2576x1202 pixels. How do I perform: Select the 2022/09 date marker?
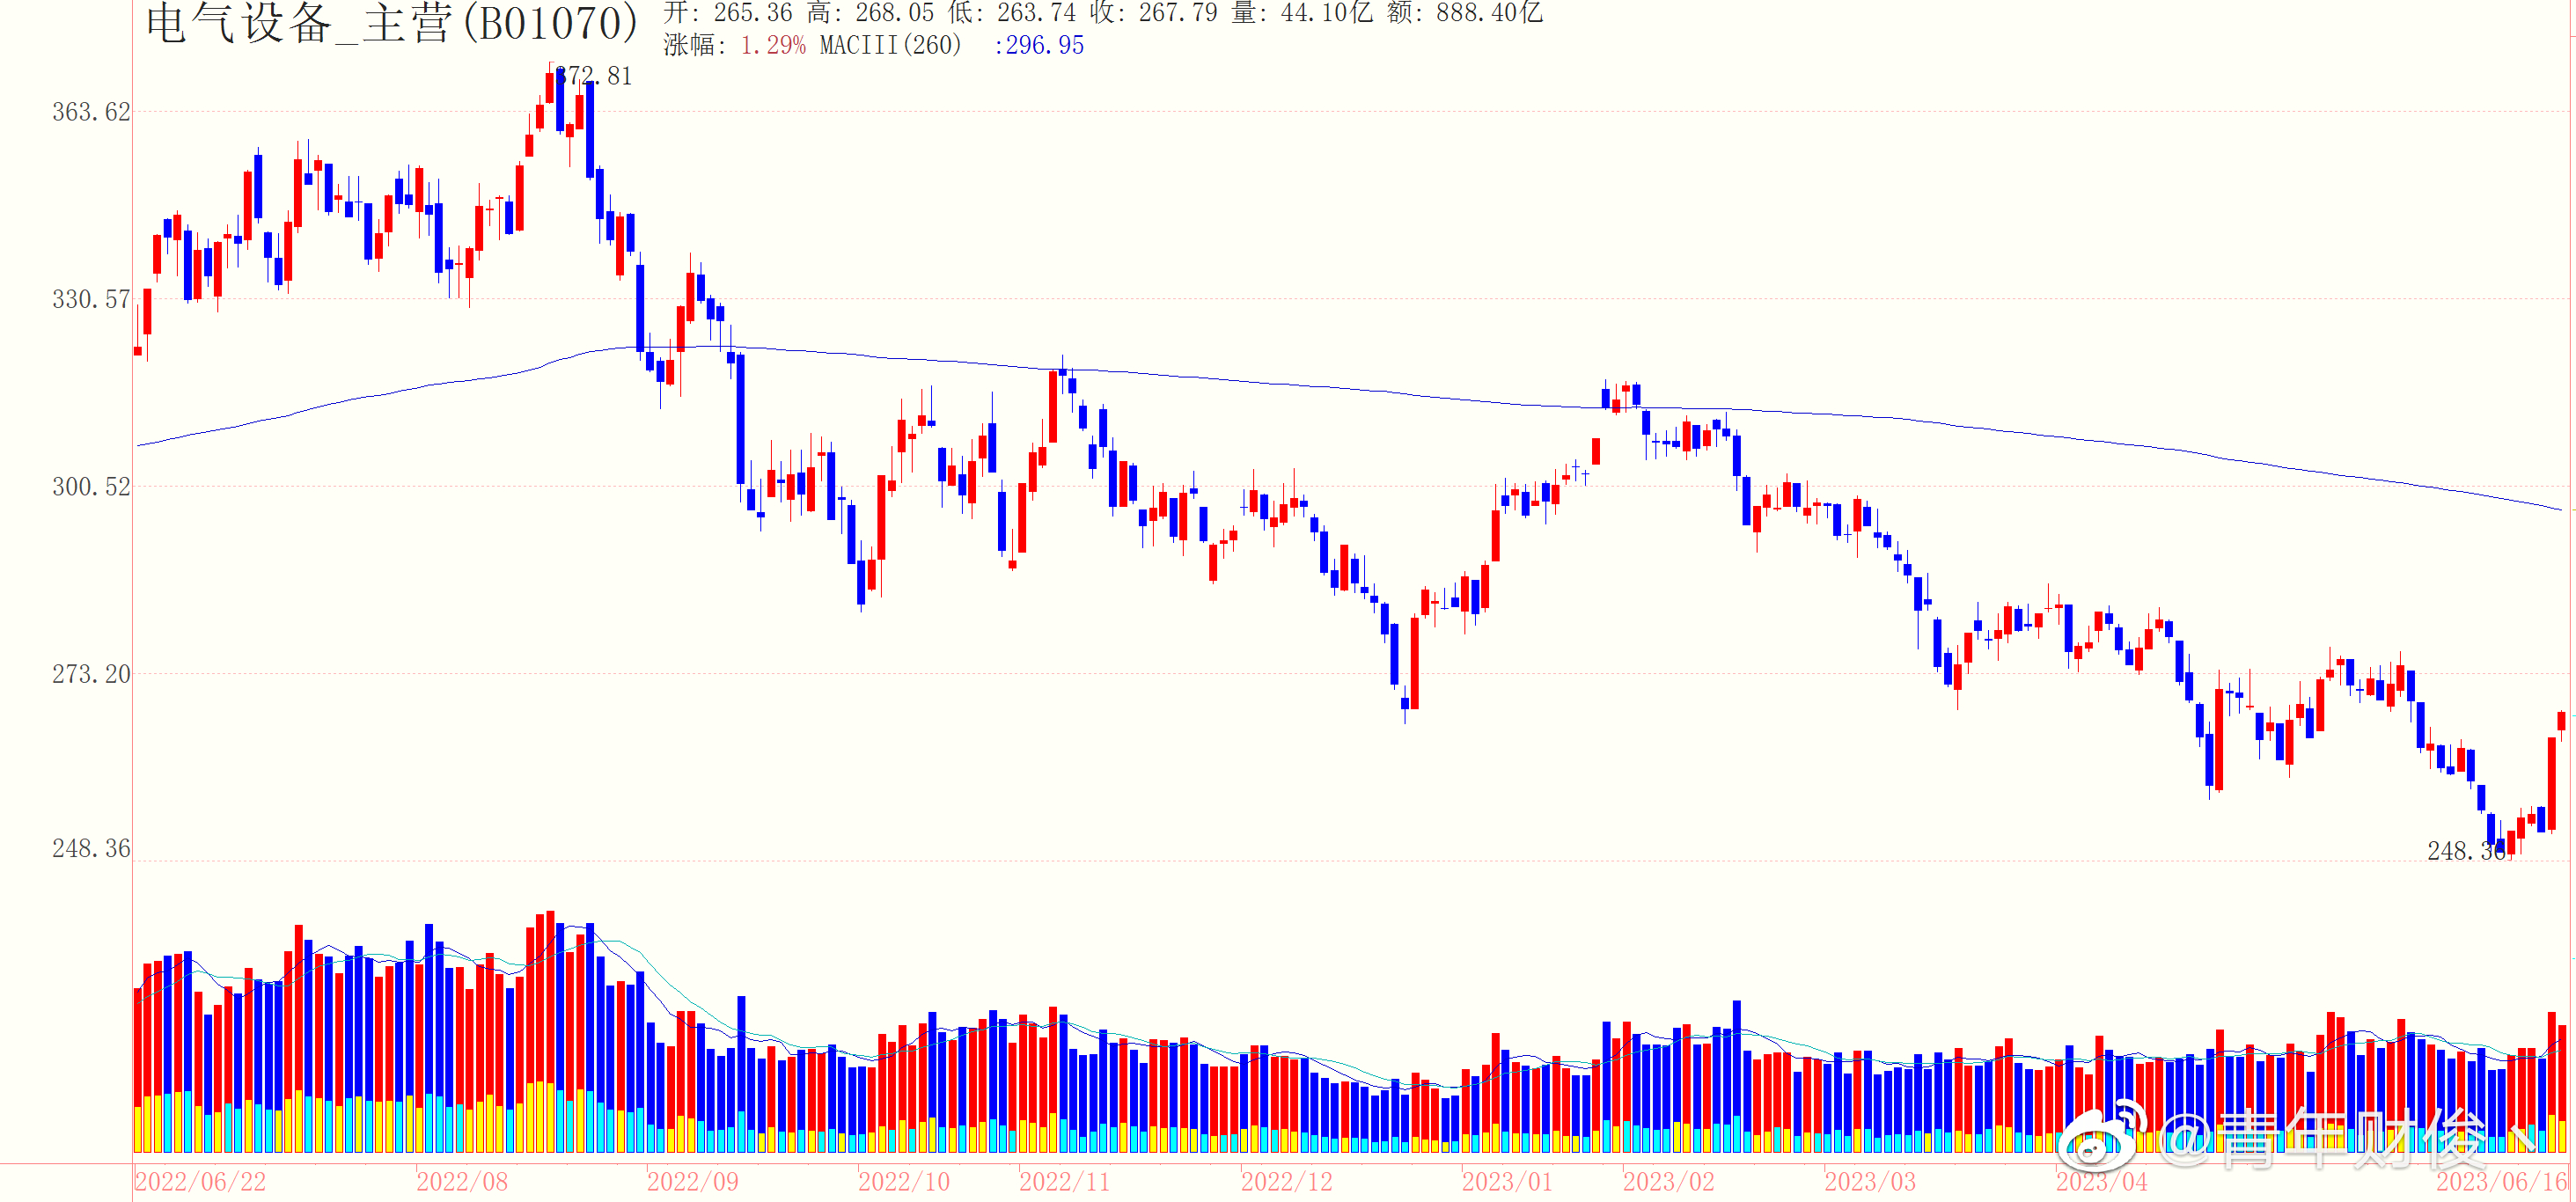tap(692, 1182)
